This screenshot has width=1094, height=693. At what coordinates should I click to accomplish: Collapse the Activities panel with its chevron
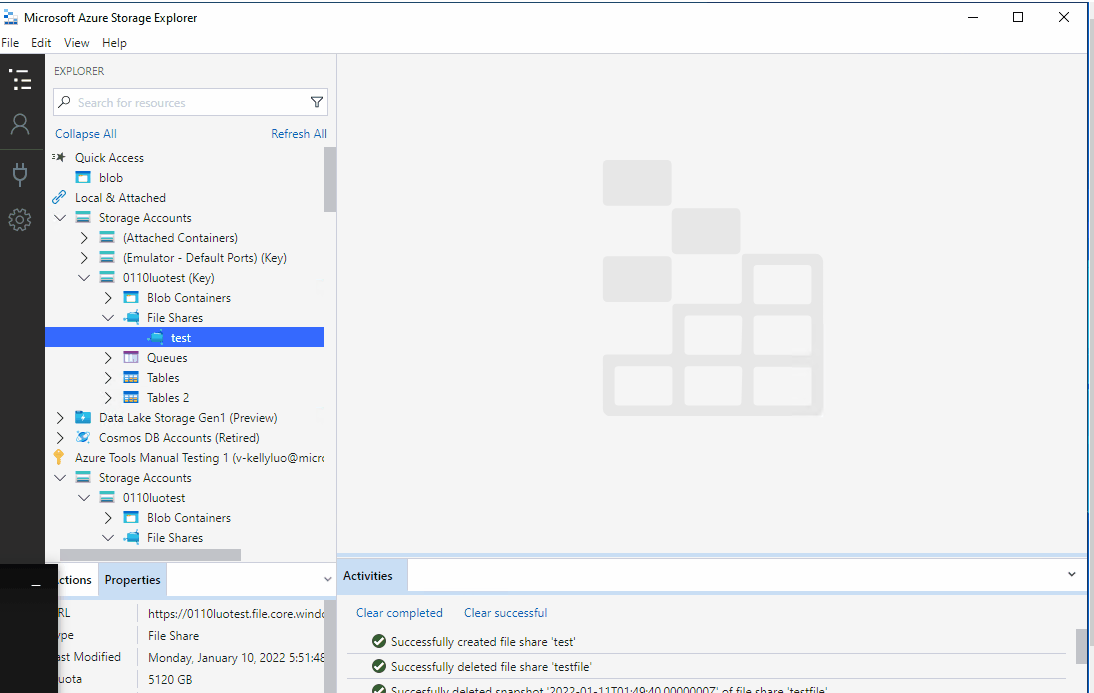(1071, 575)
